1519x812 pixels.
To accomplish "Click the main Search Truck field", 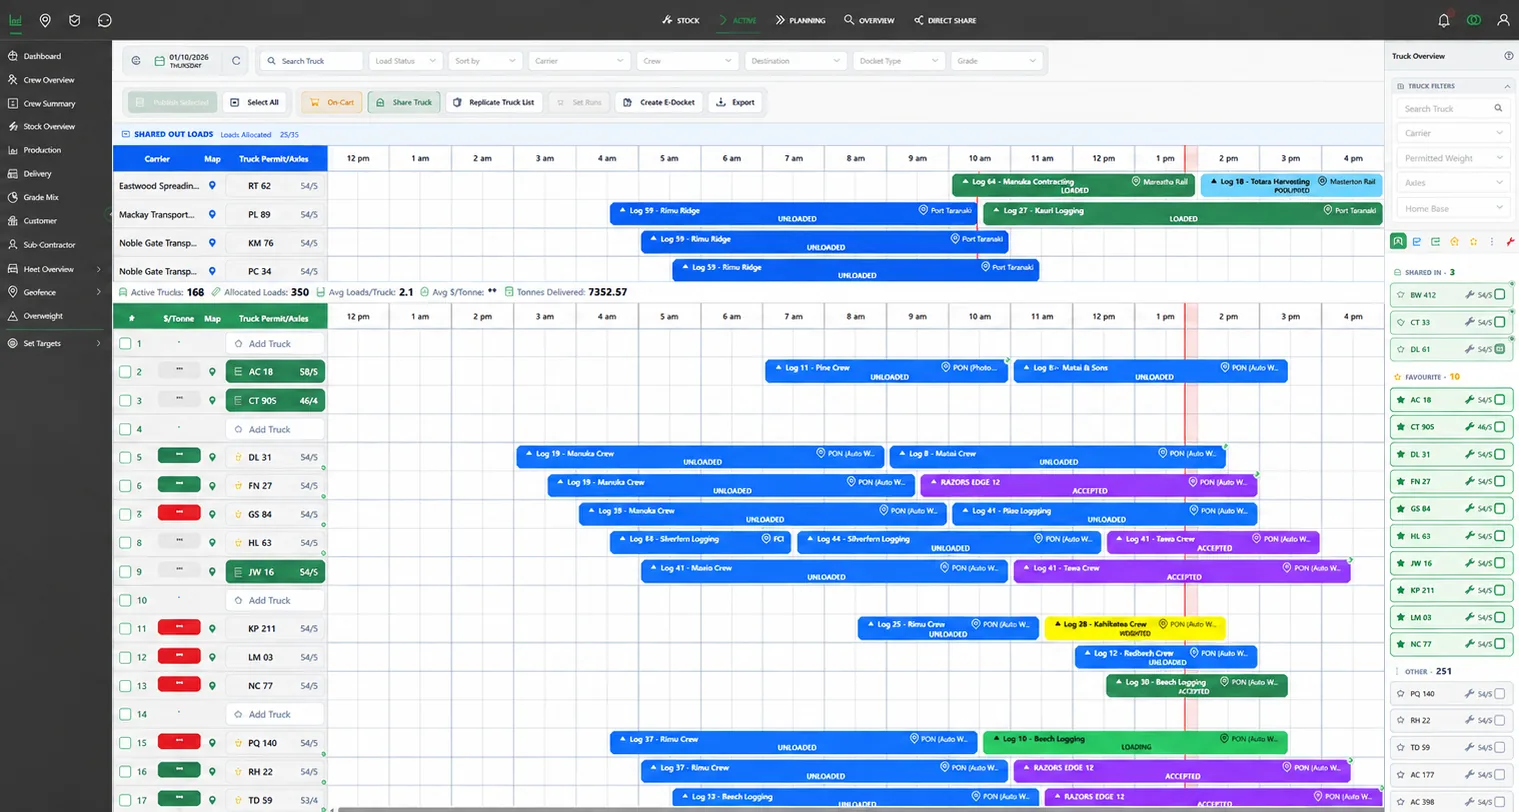I will tap(311, 61).
